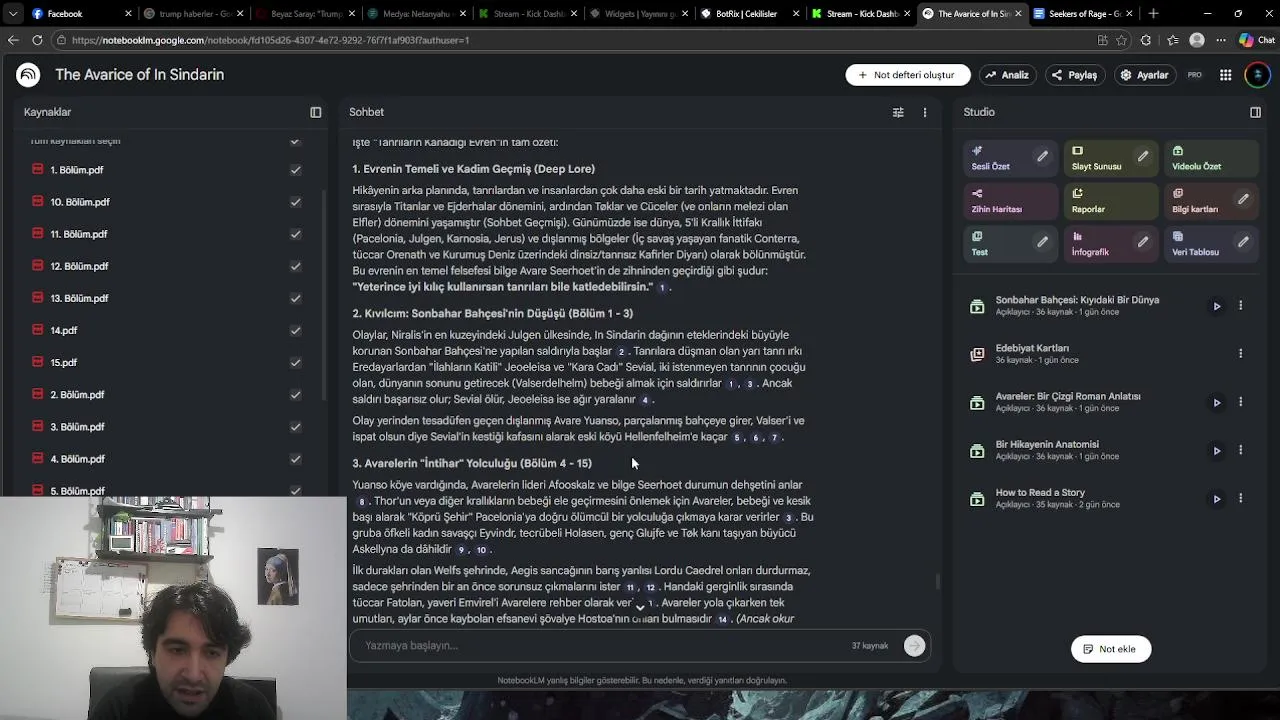Edit the Test pencil icon
Image resolution: width=1280 pixels, height=720 pixels.
(1042, 242)
